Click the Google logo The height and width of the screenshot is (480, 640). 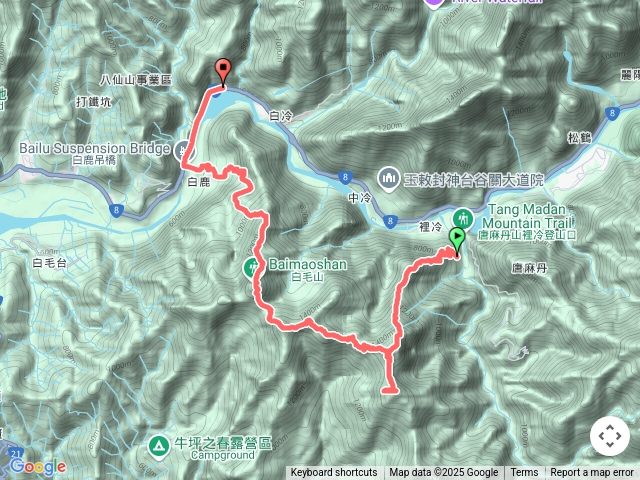38,467
